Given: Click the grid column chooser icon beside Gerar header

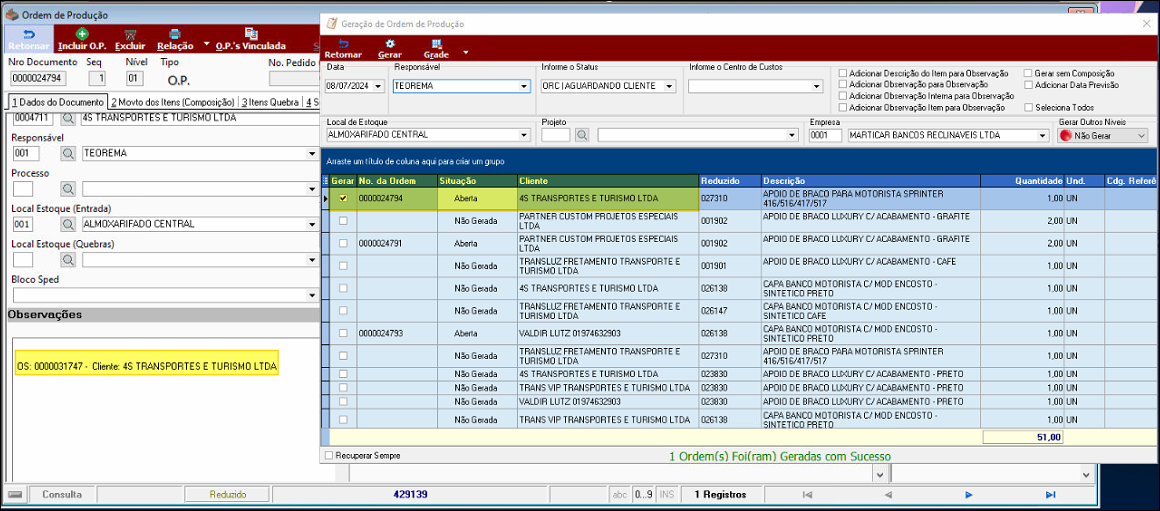Looking at the screenshot, I should pyautogui.click(x=326, y=180).
